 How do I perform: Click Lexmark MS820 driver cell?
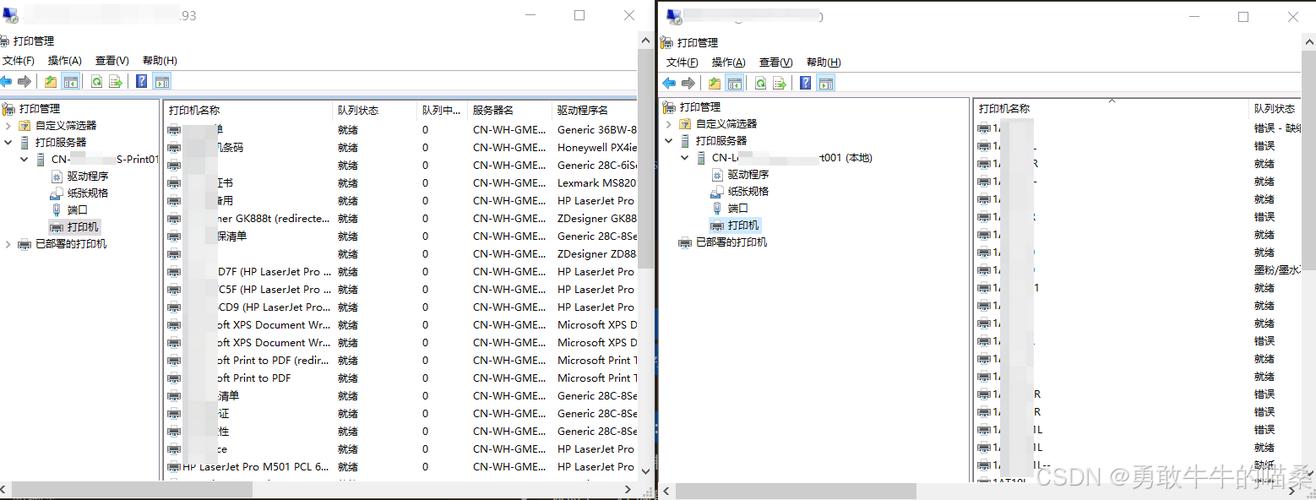(596, 183)
